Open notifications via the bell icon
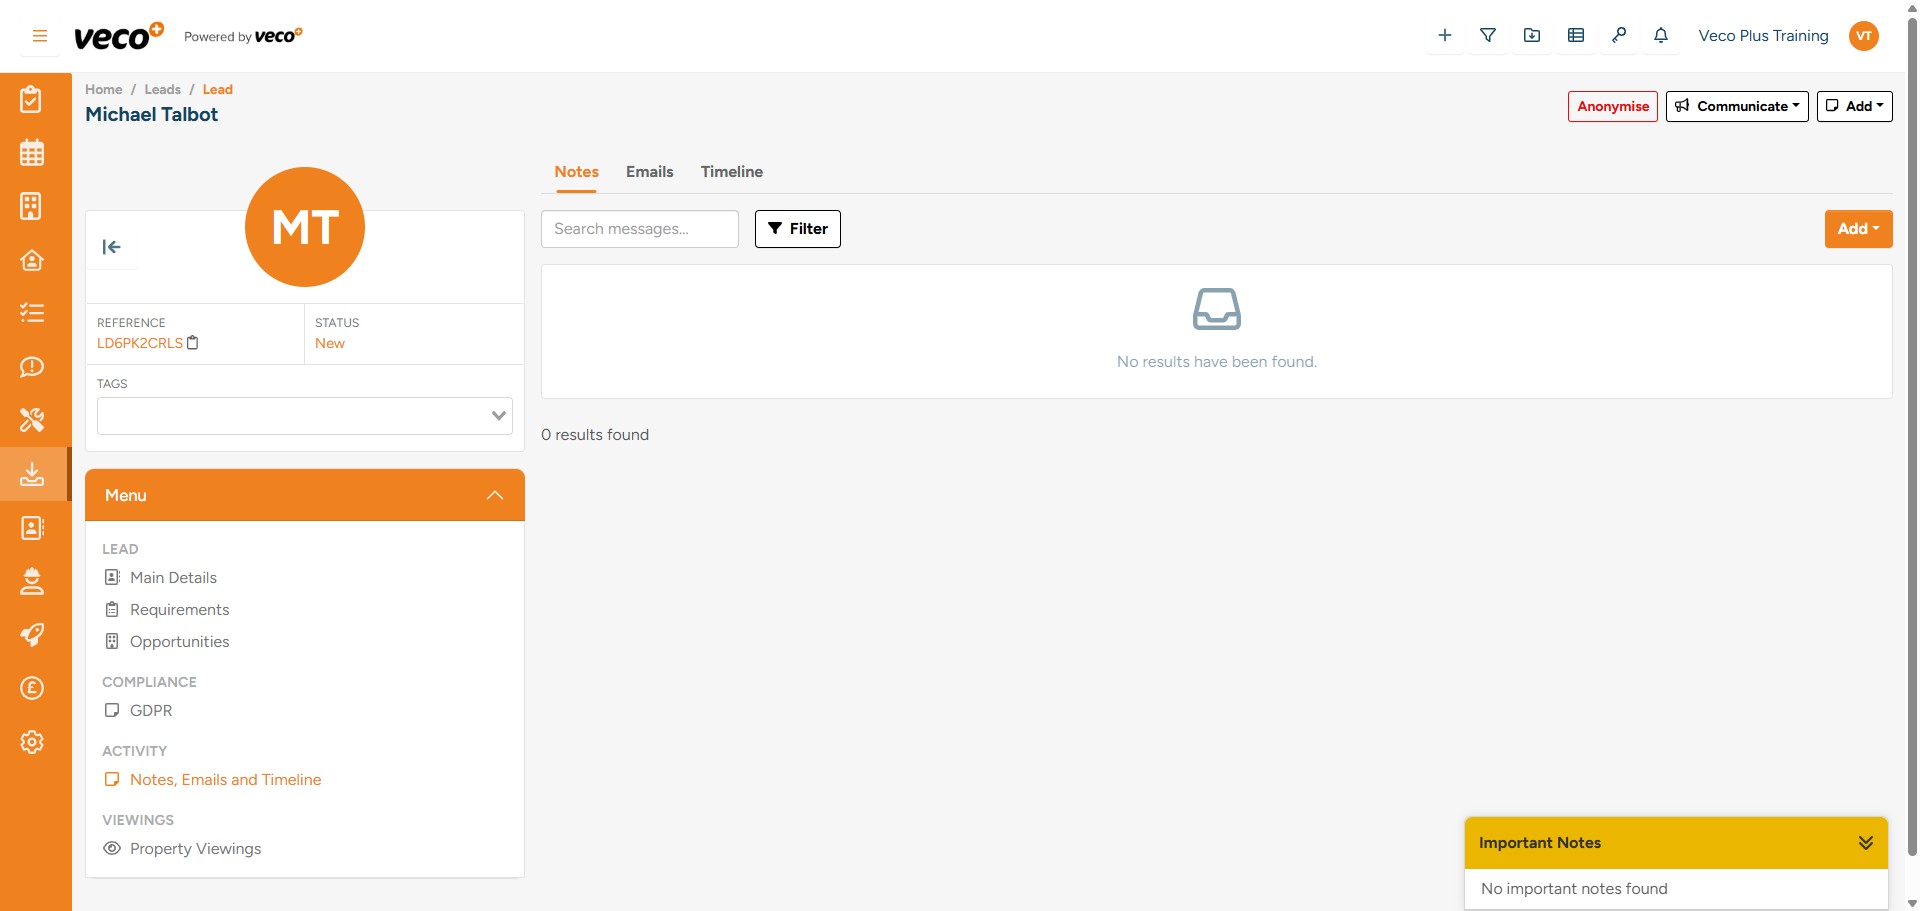The image size is (1920, 911). click(x=1660, y=35)
